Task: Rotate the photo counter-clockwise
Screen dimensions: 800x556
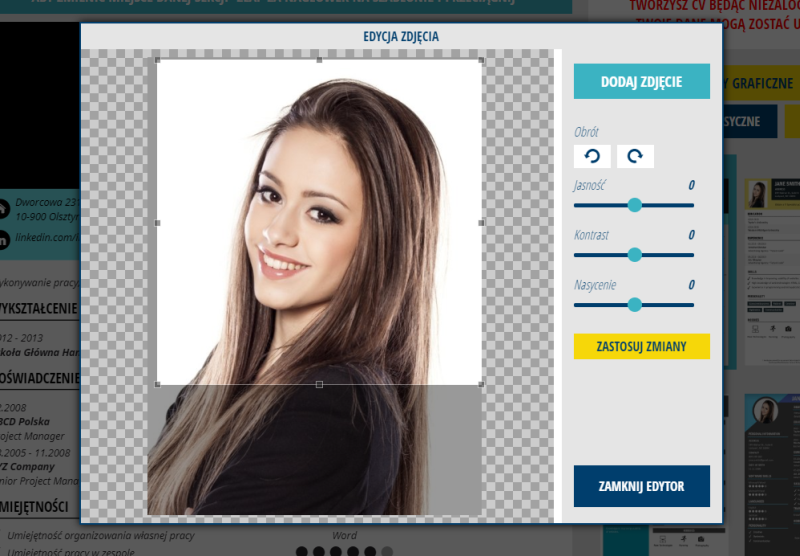Action: pyautogui.click(x=592, y=156)
